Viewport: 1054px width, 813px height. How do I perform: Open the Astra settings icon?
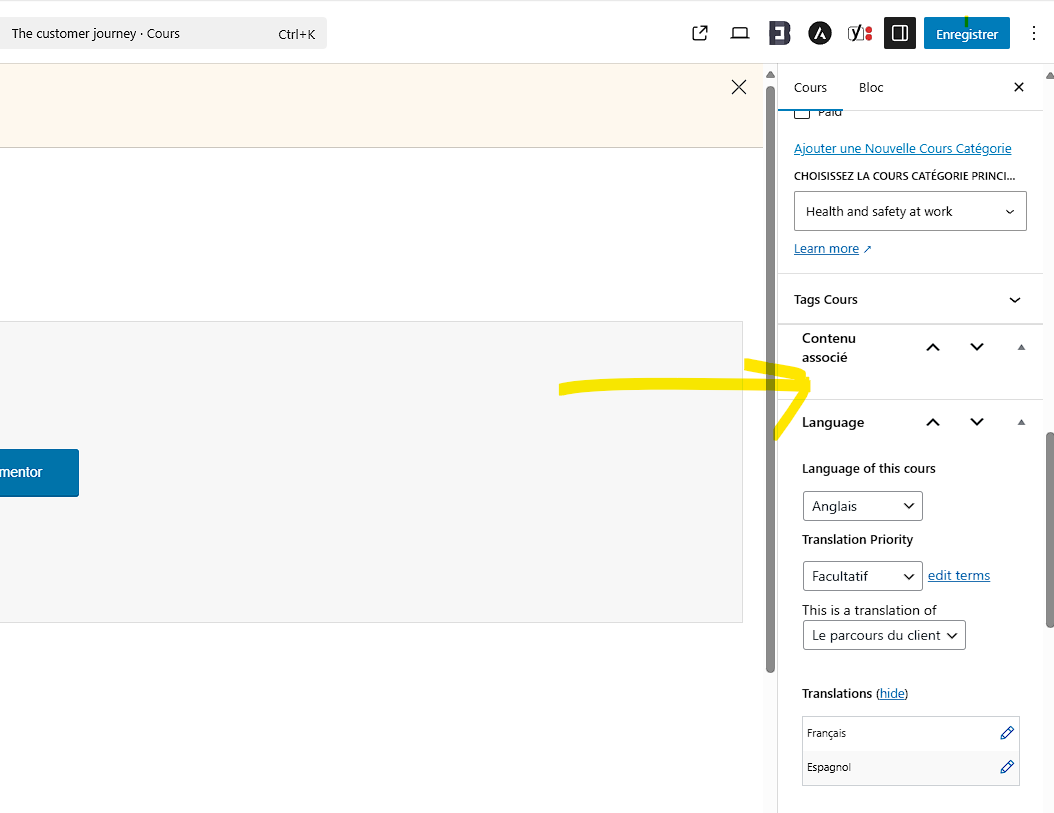pyautogui.click(x=820, y=33)
